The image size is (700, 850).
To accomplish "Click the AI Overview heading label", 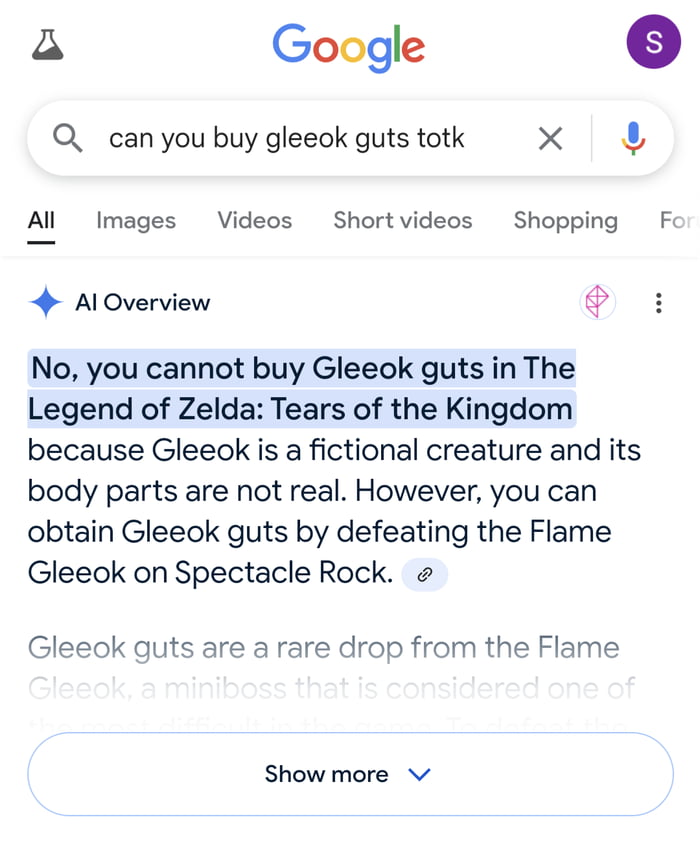I will (x=144, y=302).
